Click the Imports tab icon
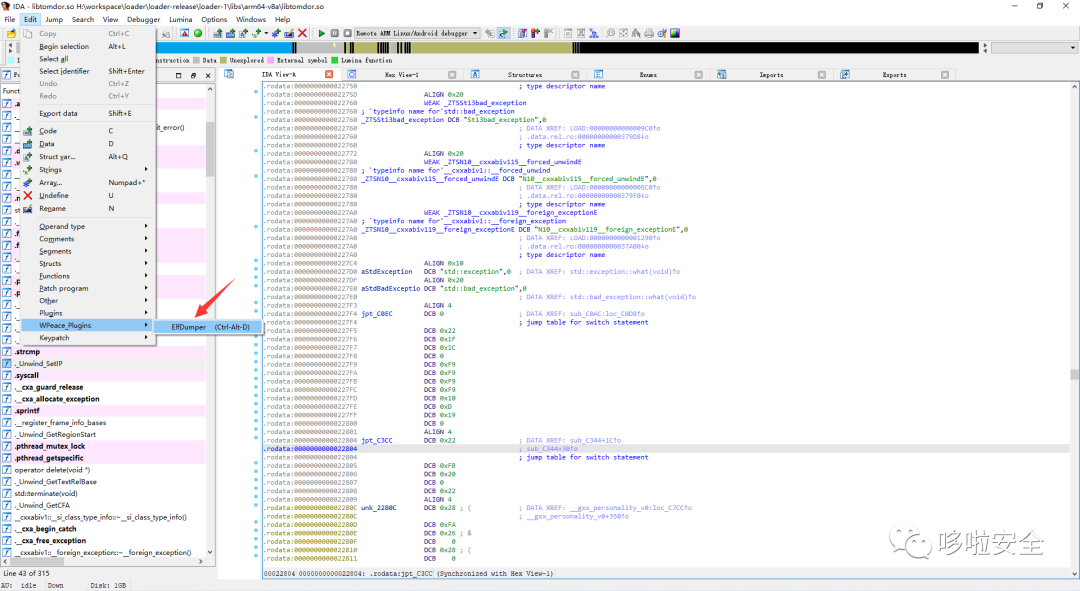 [721, 74]
